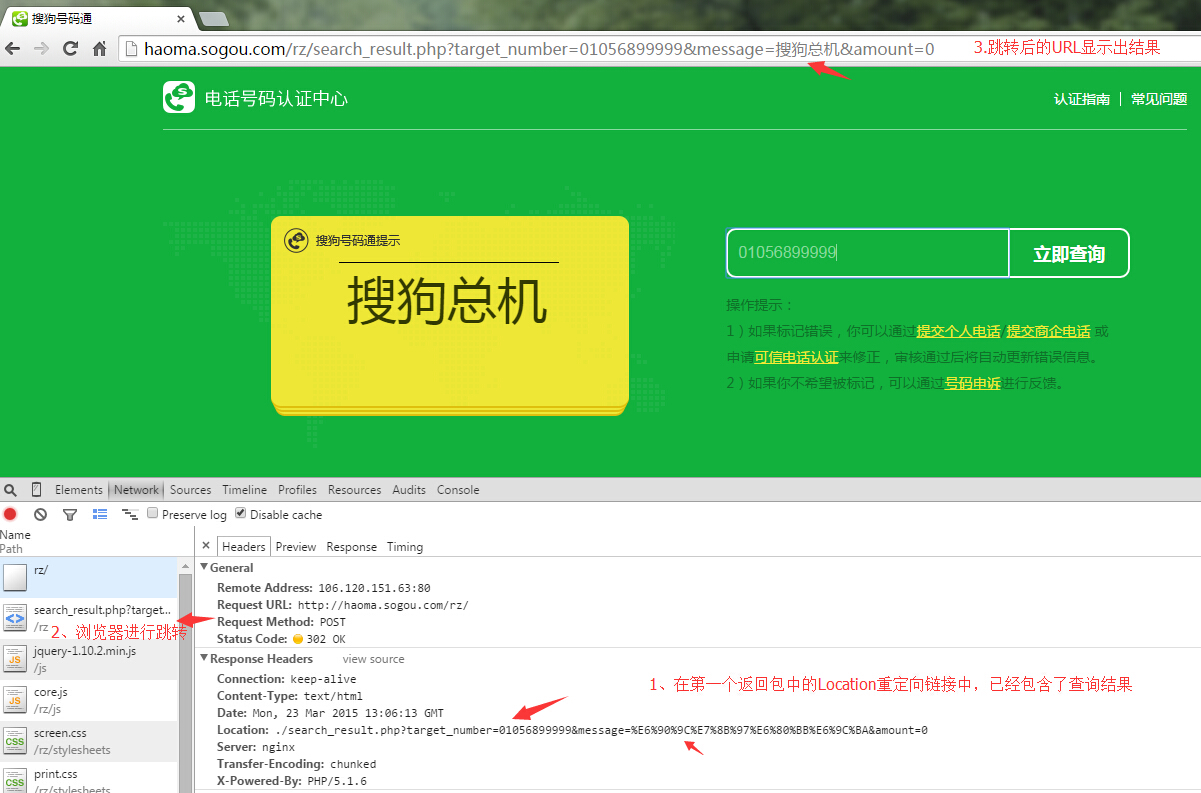Click the browser address bar URL
The image size is (1201, 793).
539,48
